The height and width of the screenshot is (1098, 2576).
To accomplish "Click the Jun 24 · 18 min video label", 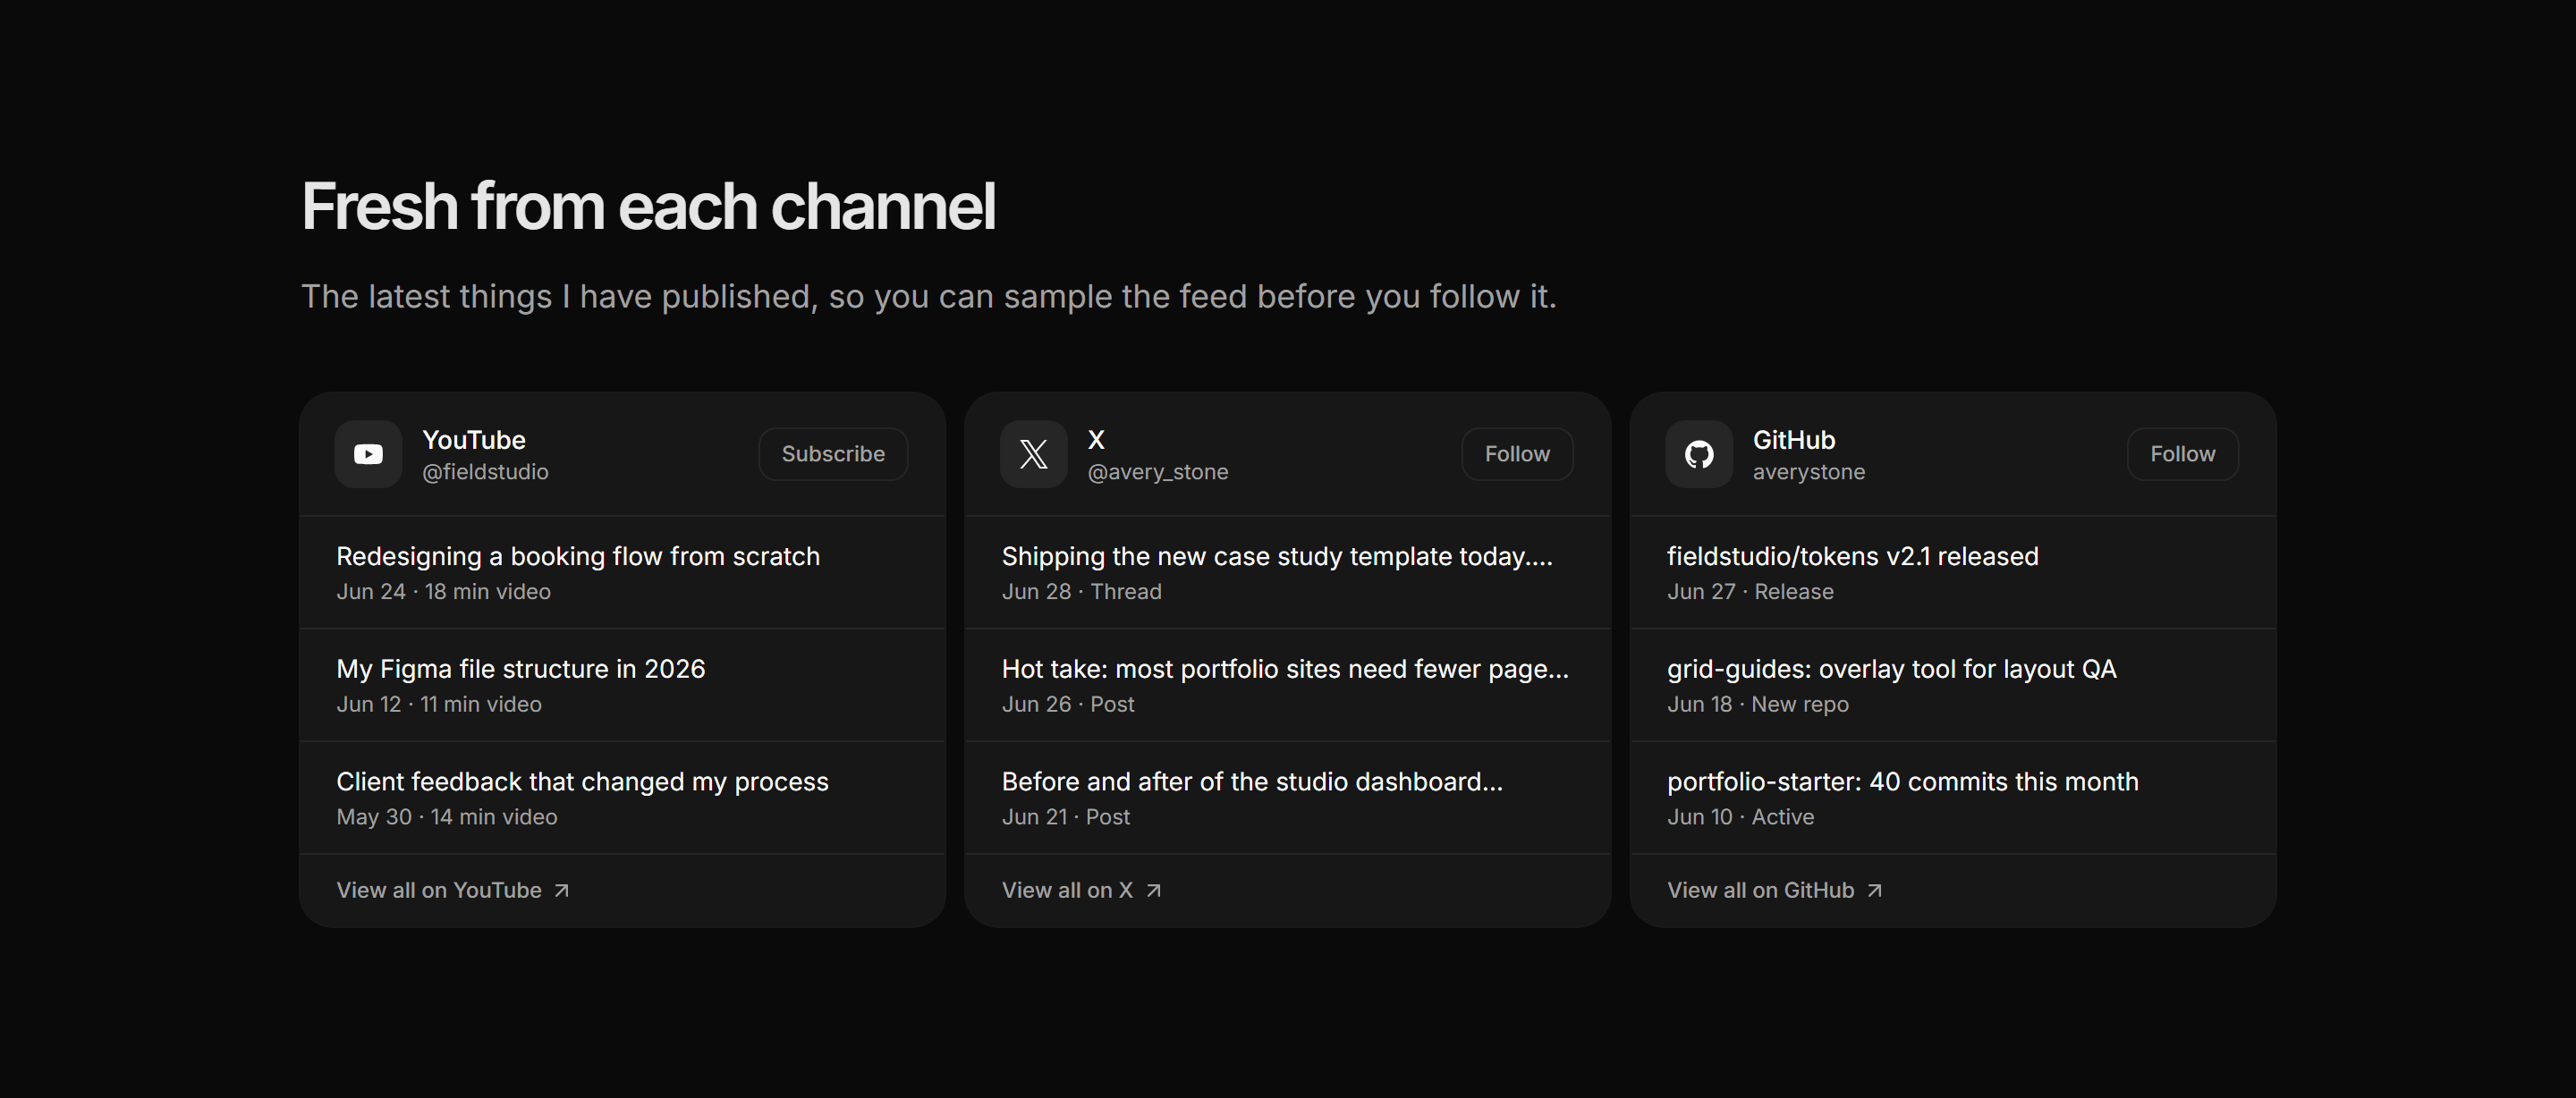I will [443, 592].
